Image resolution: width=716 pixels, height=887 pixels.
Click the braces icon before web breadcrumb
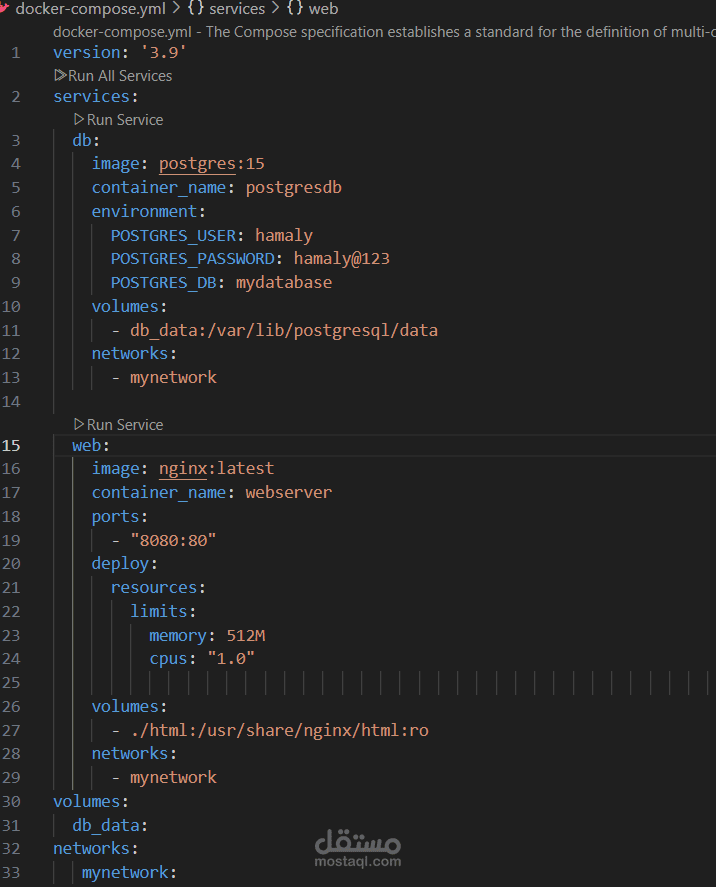click(x=295, y=8)
